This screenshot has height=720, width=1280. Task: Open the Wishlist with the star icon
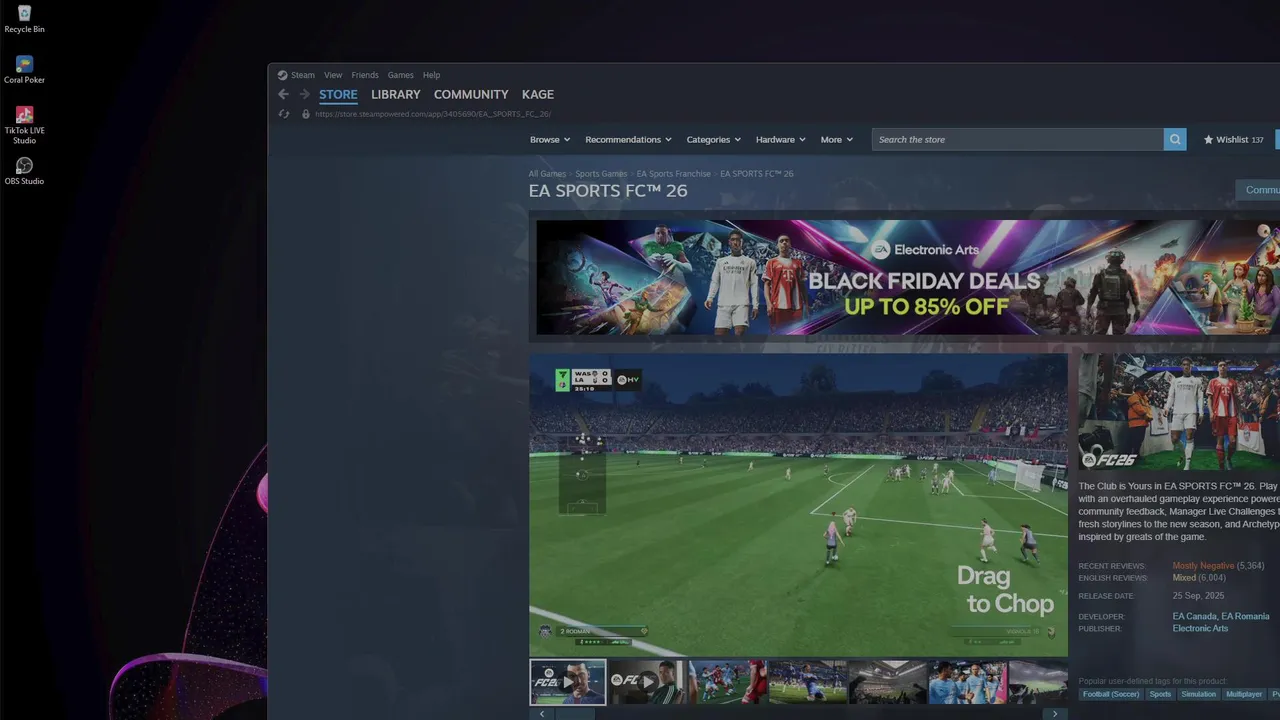[1233, 140]
